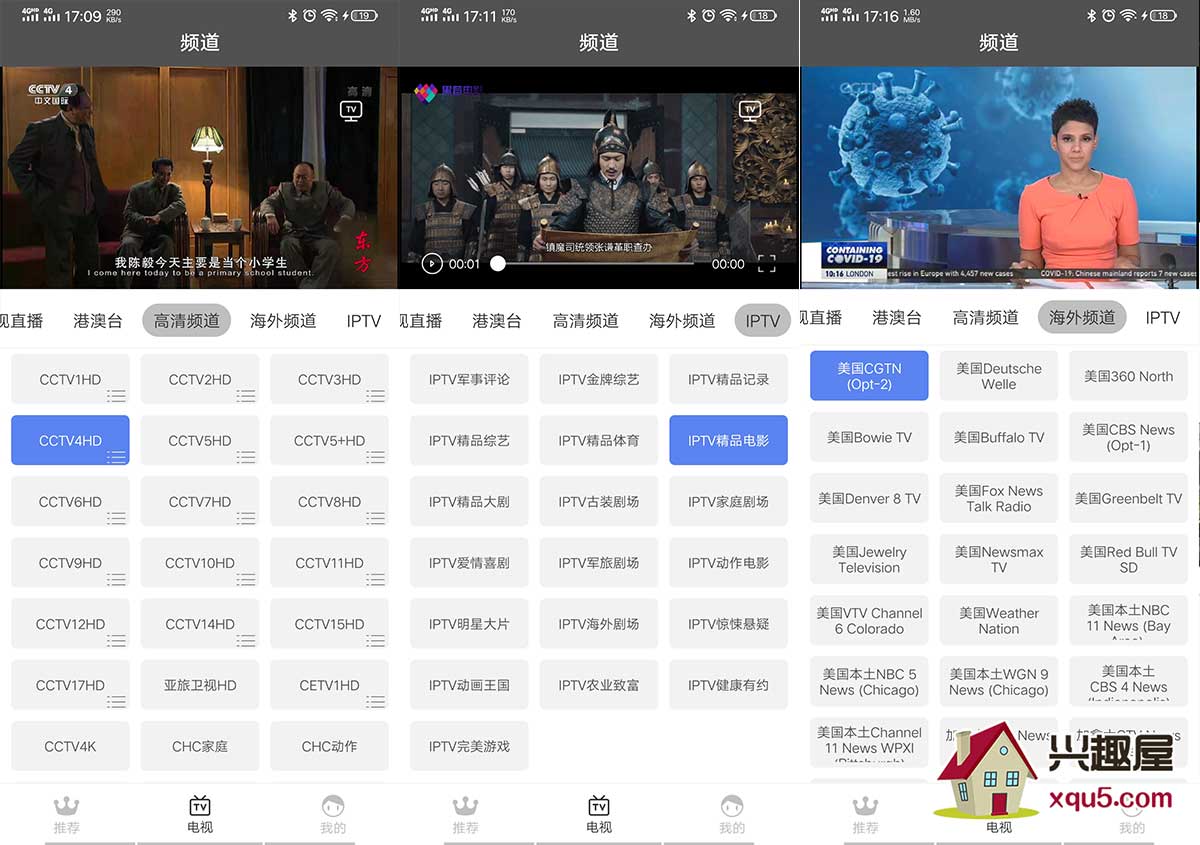
Task: Show the schedule list icon on CCTV9HD
Action: coord(117,579)
